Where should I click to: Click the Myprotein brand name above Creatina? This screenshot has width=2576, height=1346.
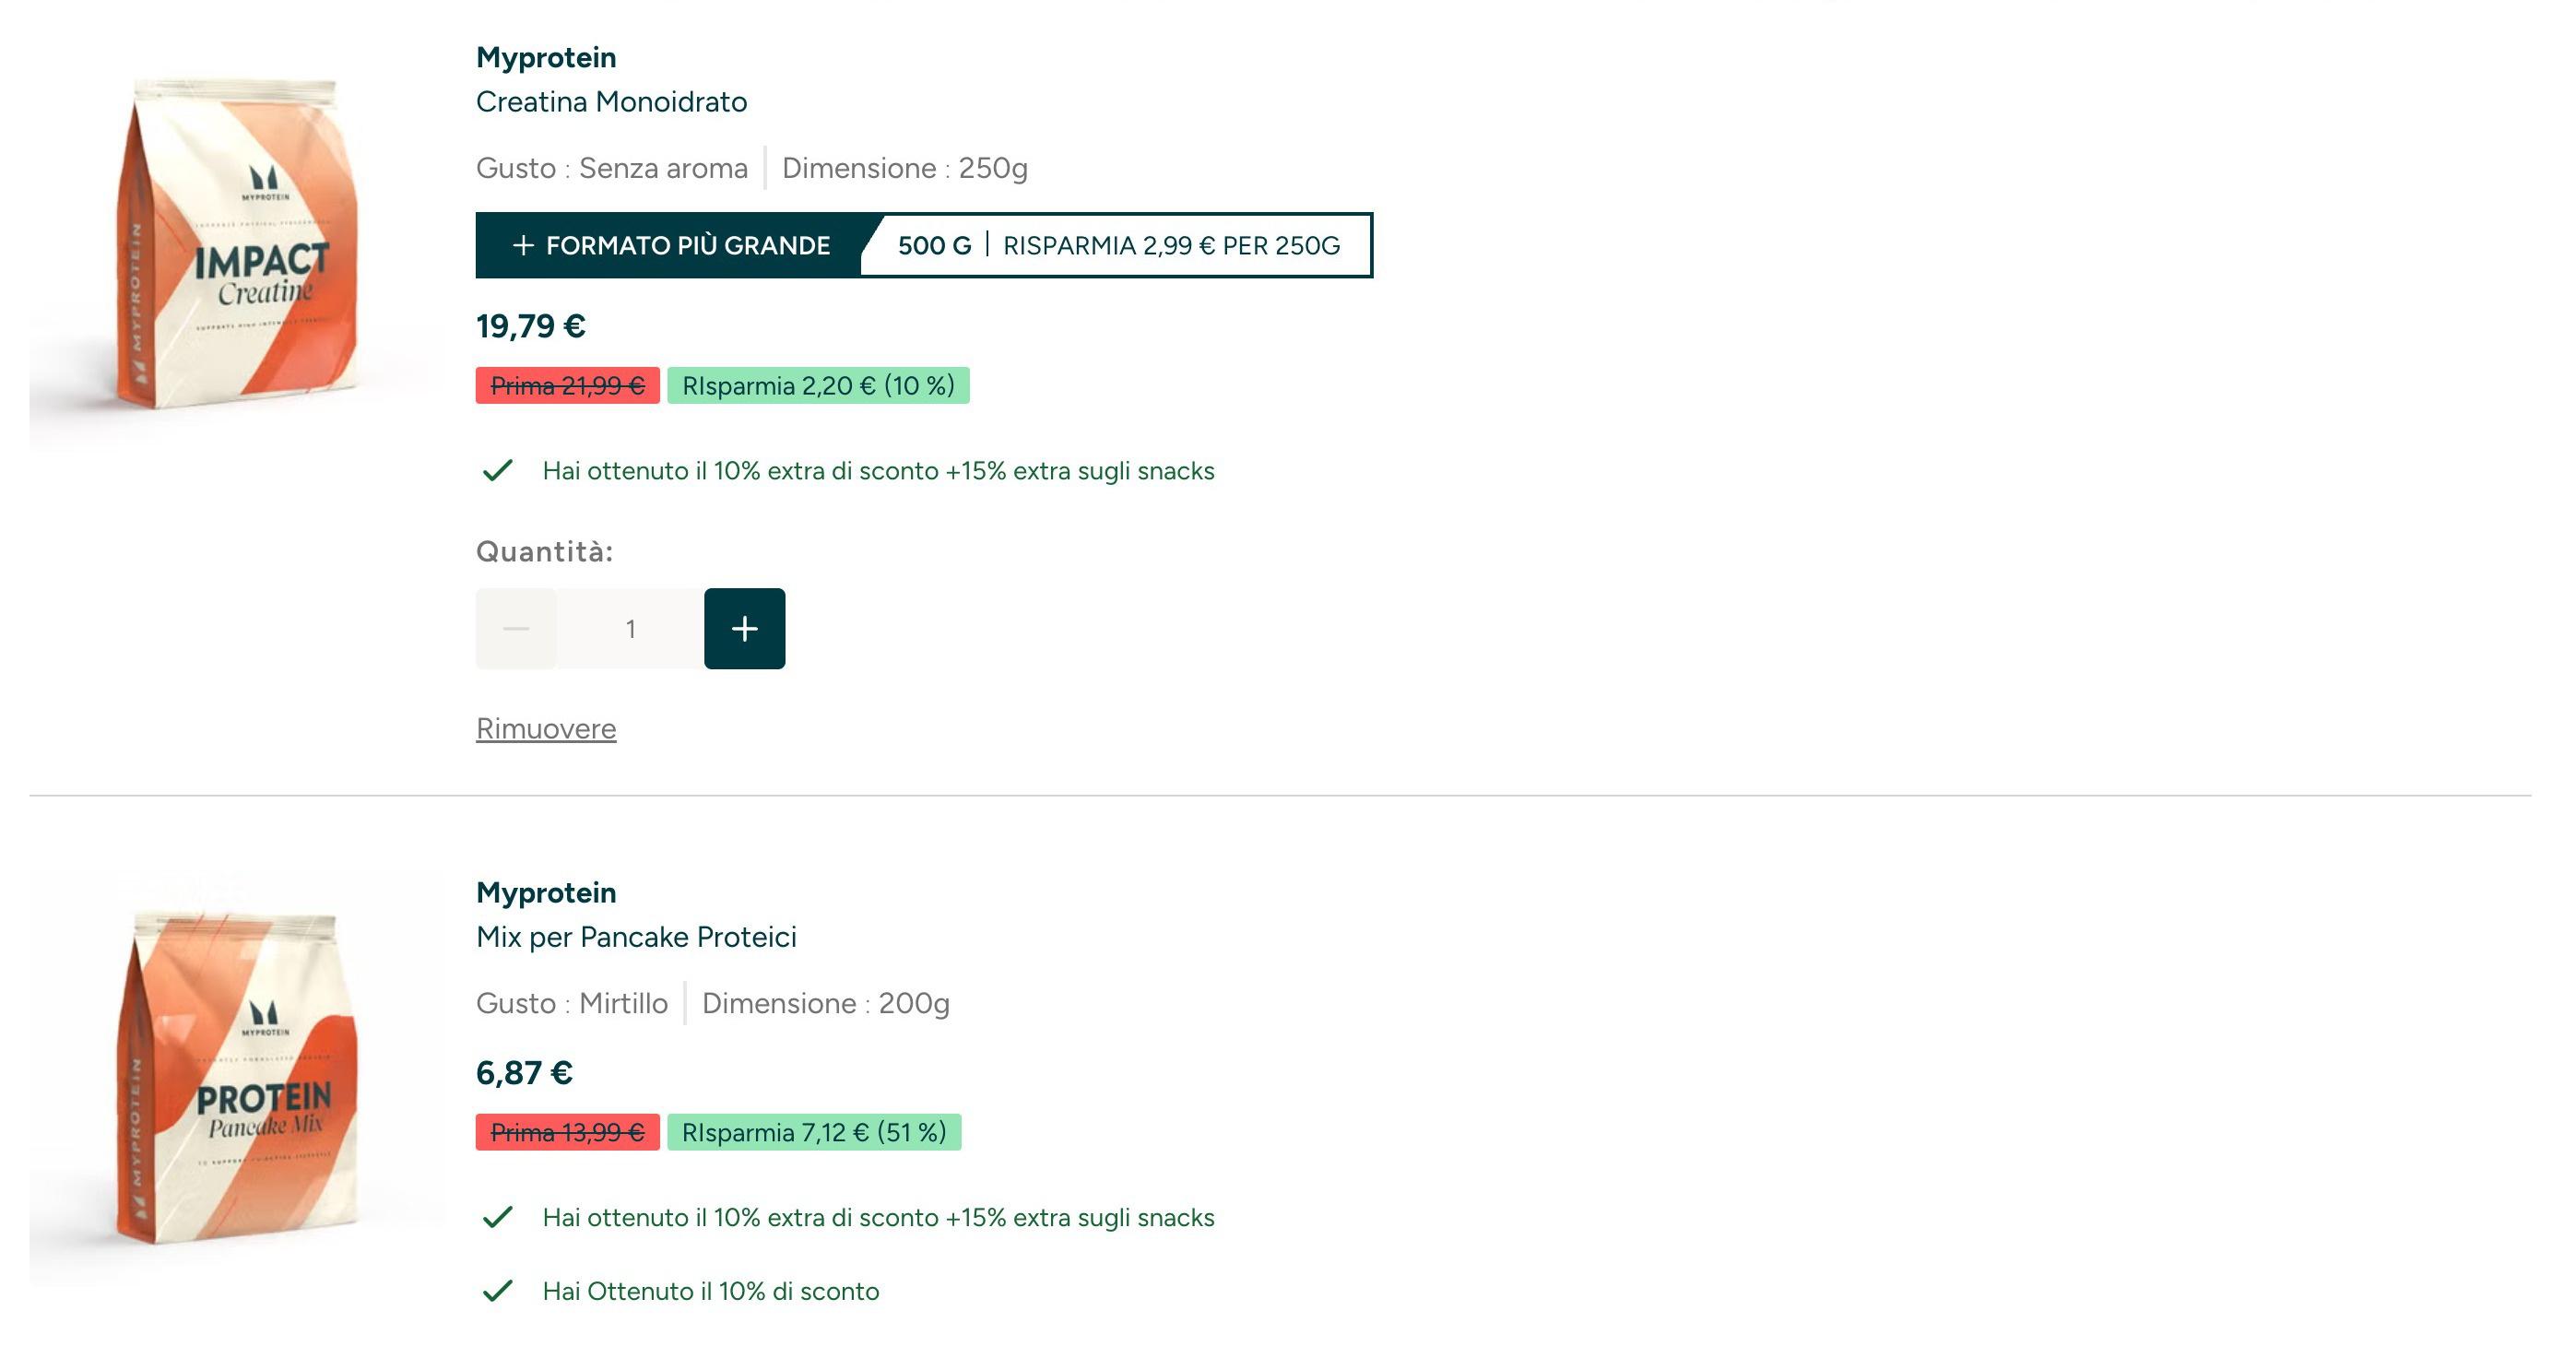(546, 57)
